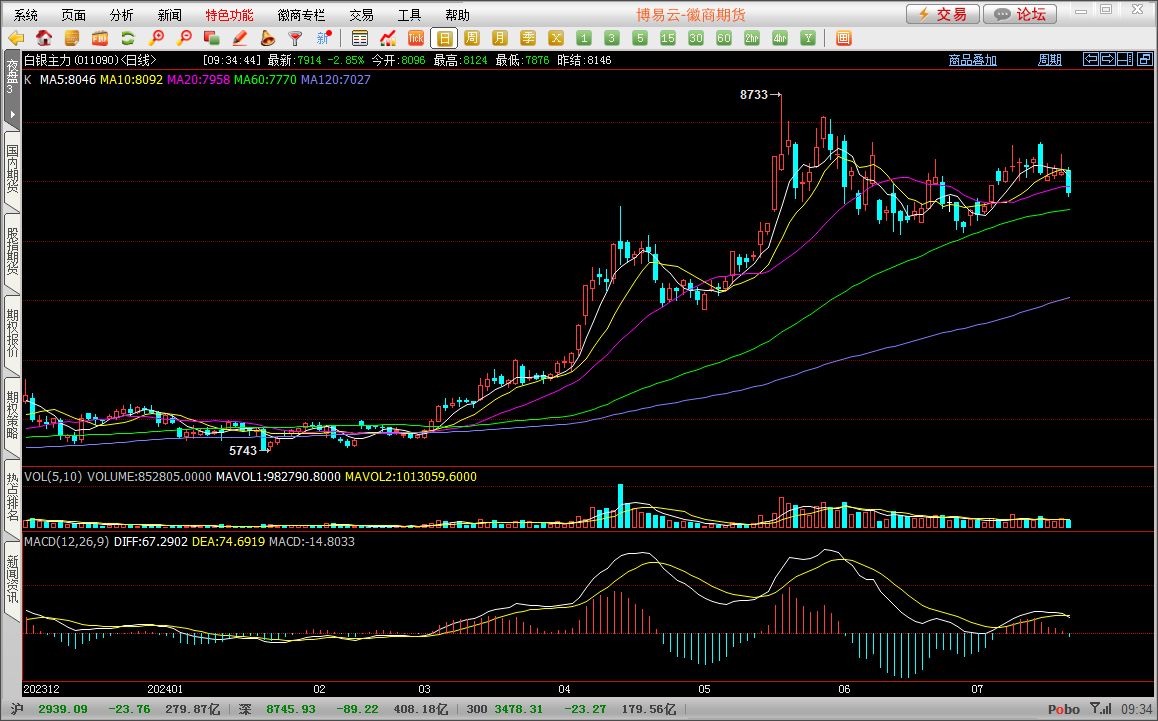Screen dimensions: 1158x721
Task: Click the F10 info icon
Action: click(100, 38)
